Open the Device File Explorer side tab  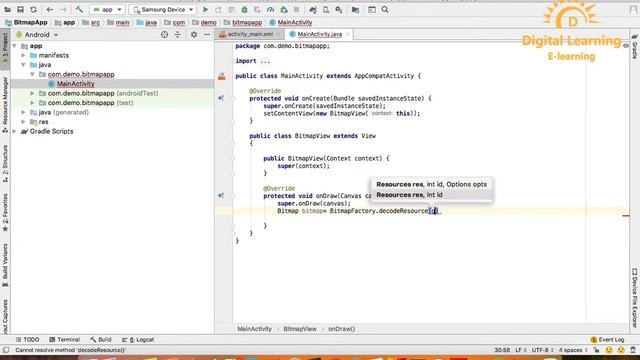pos(635,298)
